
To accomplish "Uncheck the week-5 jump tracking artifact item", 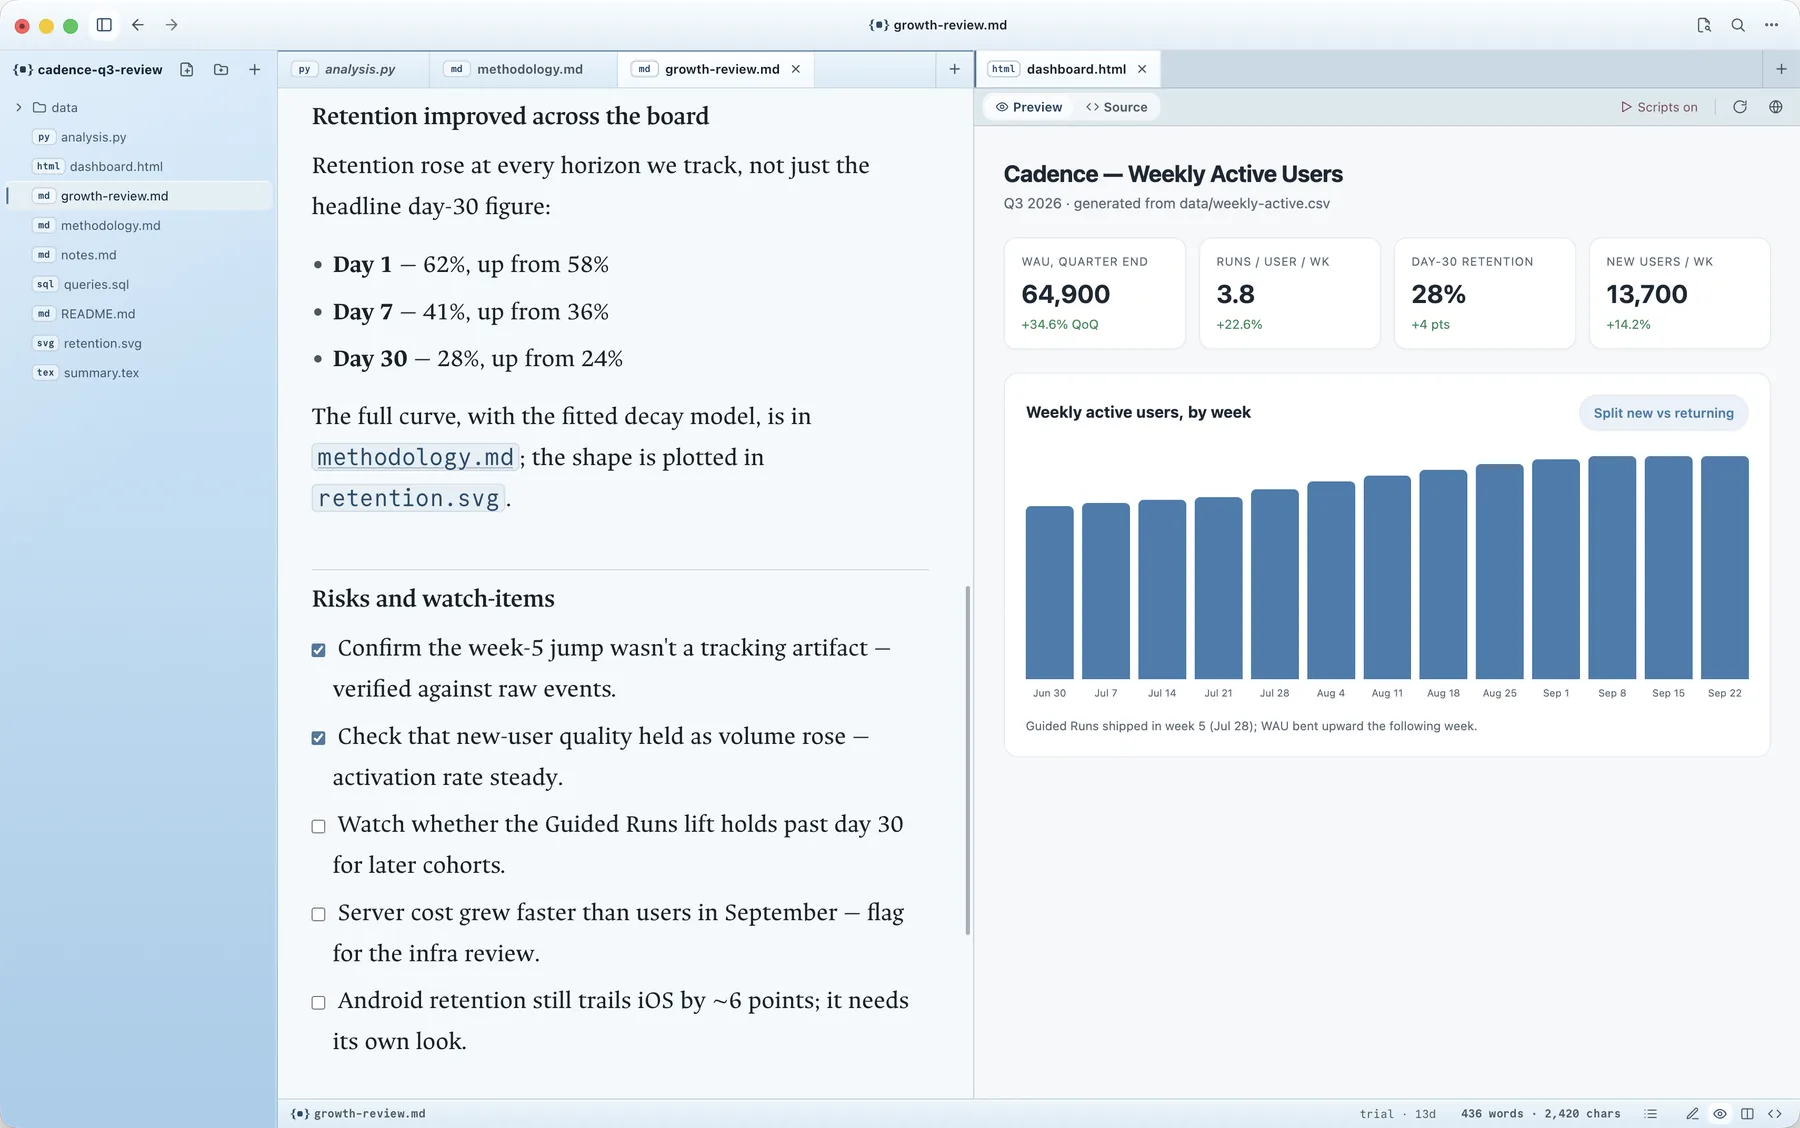I will coord(318,650).
